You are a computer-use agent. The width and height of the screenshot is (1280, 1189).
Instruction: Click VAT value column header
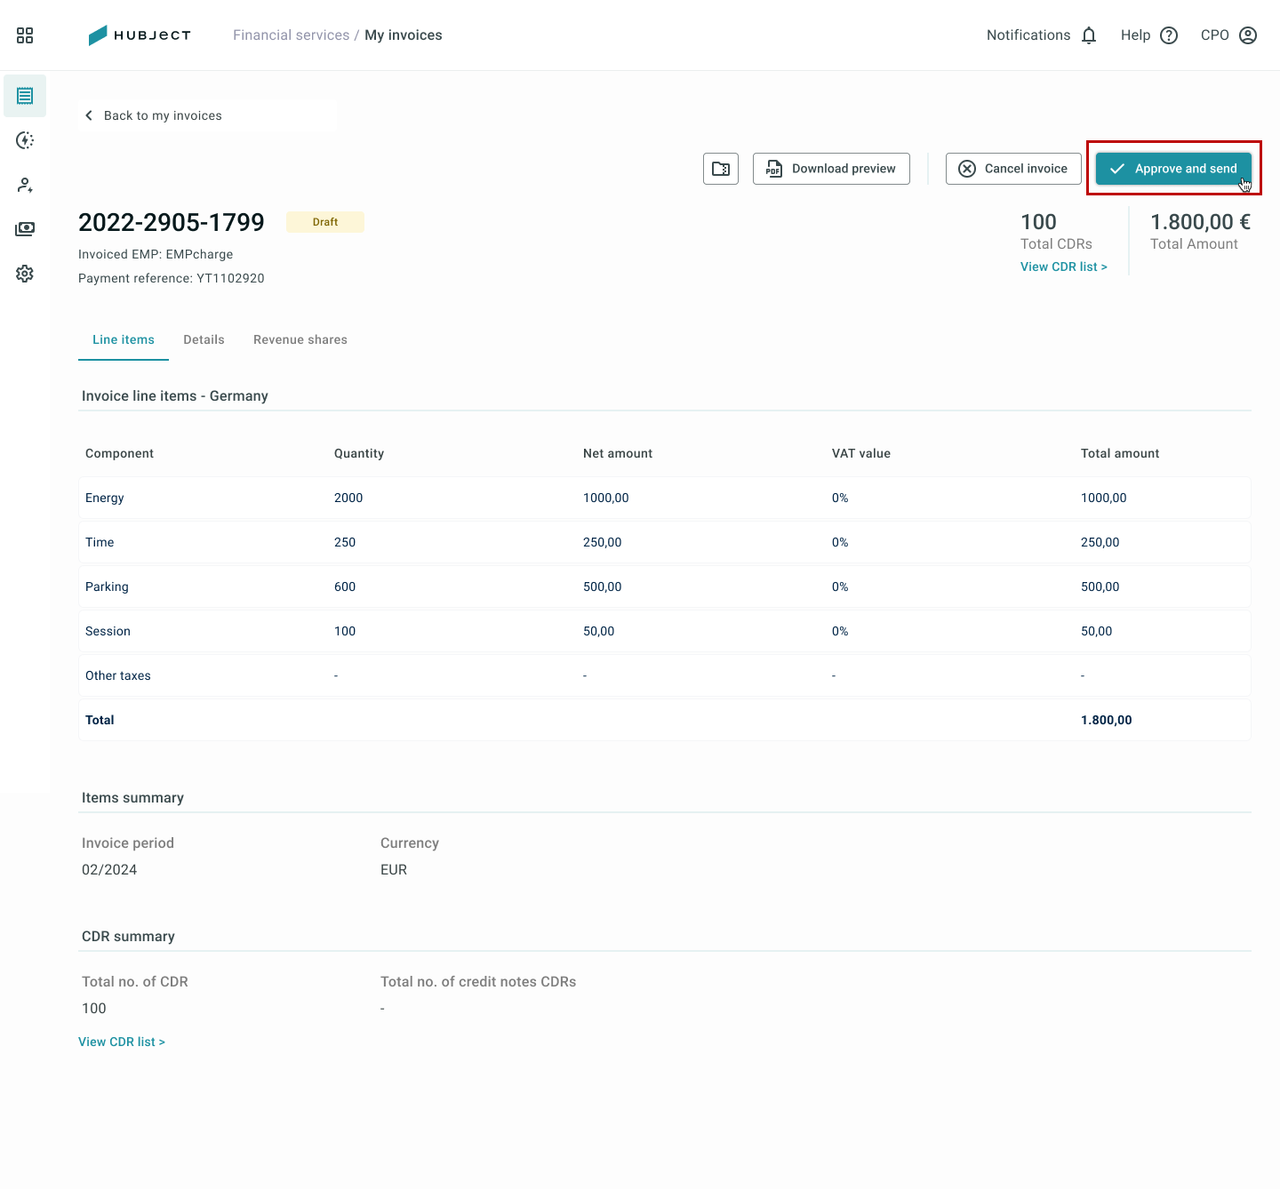[861, 453]
